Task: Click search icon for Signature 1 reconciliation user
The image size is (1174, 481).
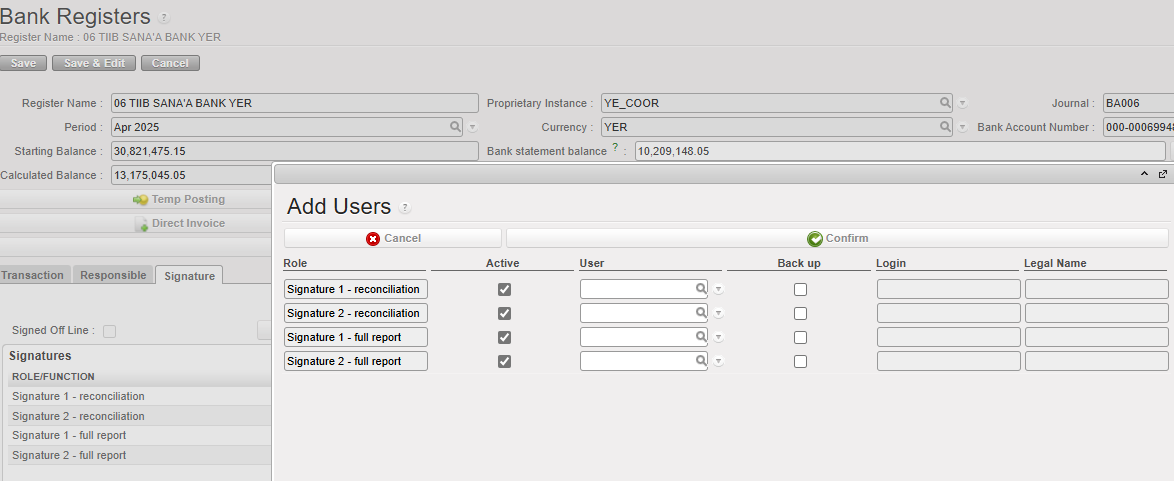Action: 701,289
